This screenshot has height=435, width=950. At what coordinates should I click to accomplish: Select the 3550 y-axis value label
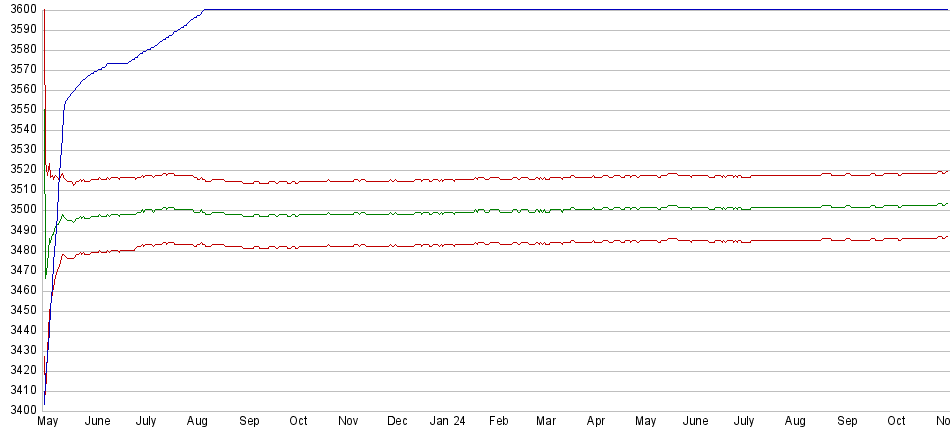point(20,109)
